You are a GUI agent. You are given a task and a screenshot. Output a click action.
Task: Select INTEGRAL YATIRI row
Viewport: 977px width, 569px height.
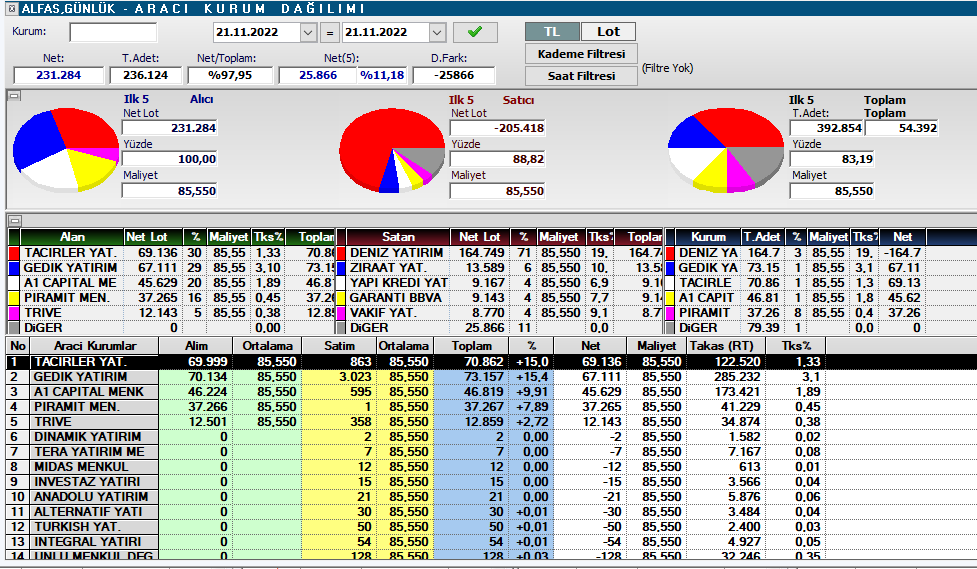point(492,542)
